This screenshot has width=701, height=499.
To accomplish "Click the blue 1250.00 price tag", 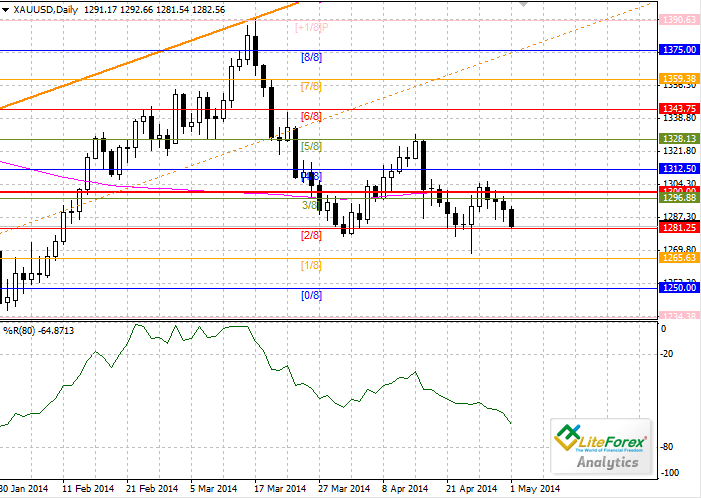I will pyautogui.click(x=679, y=288).
